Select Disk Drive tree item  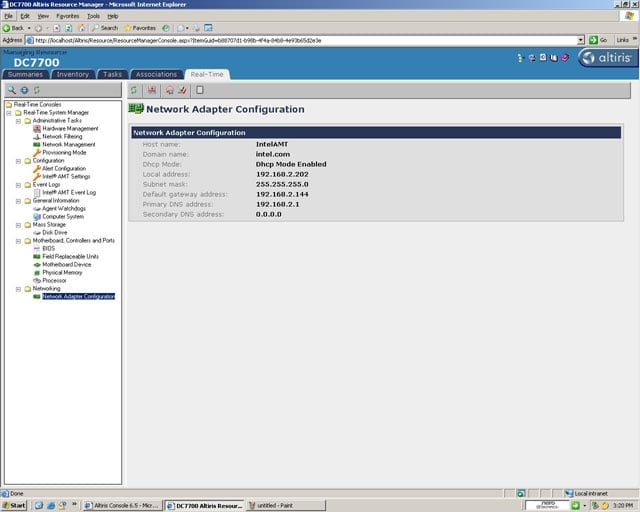coord(55,232)
